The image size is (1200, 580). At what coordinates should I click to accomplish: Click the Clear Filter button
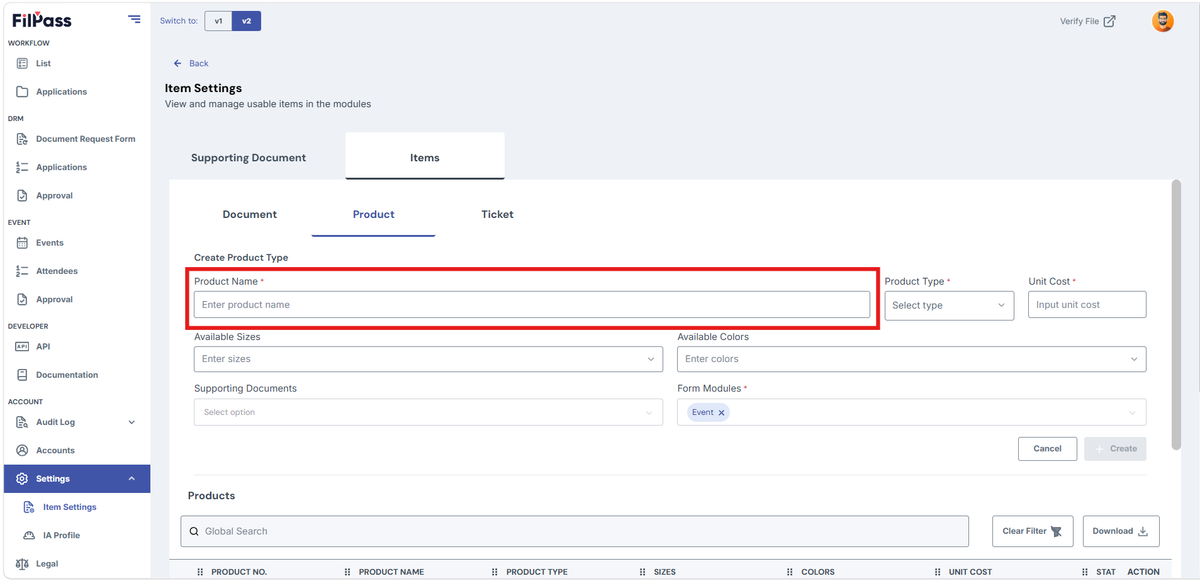(1032, 531)
